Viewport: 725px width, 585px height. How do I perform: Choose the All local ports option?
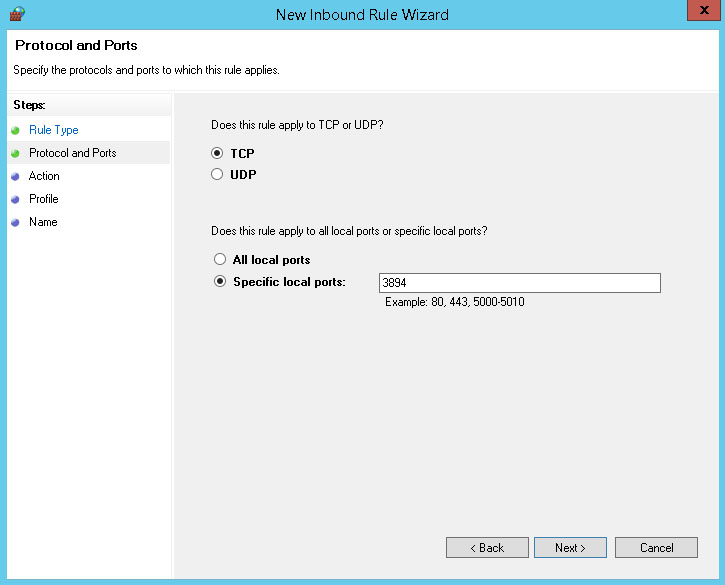point(220,260)
